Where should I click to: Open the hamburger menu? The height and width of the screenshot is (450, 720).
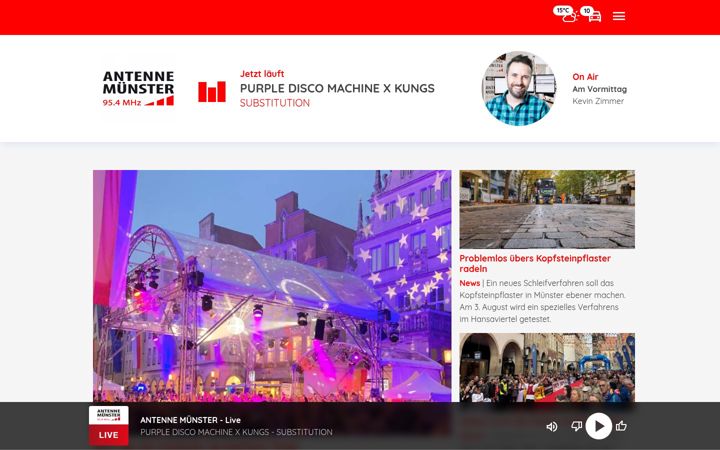click(x=619, y=17)
